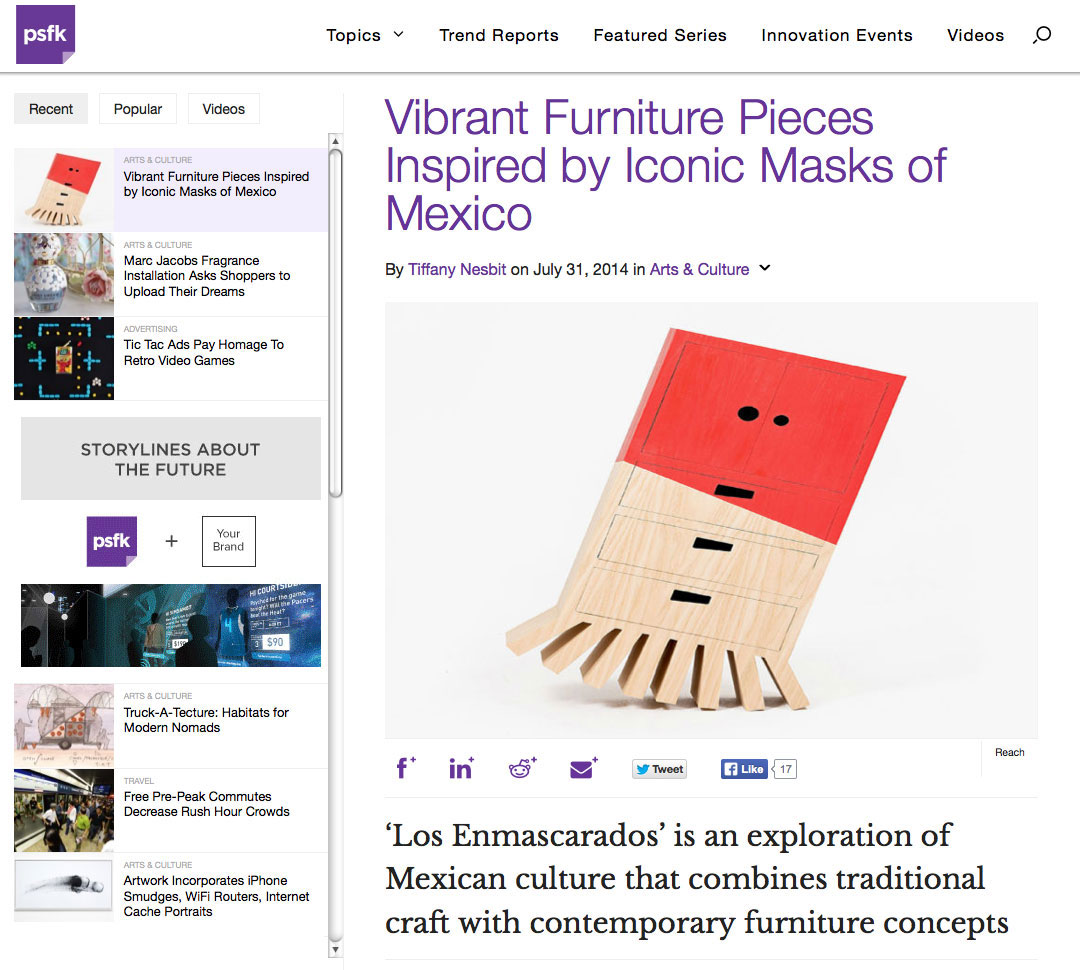
Task: Click the Twitter Tweet button
Action: 659,769
